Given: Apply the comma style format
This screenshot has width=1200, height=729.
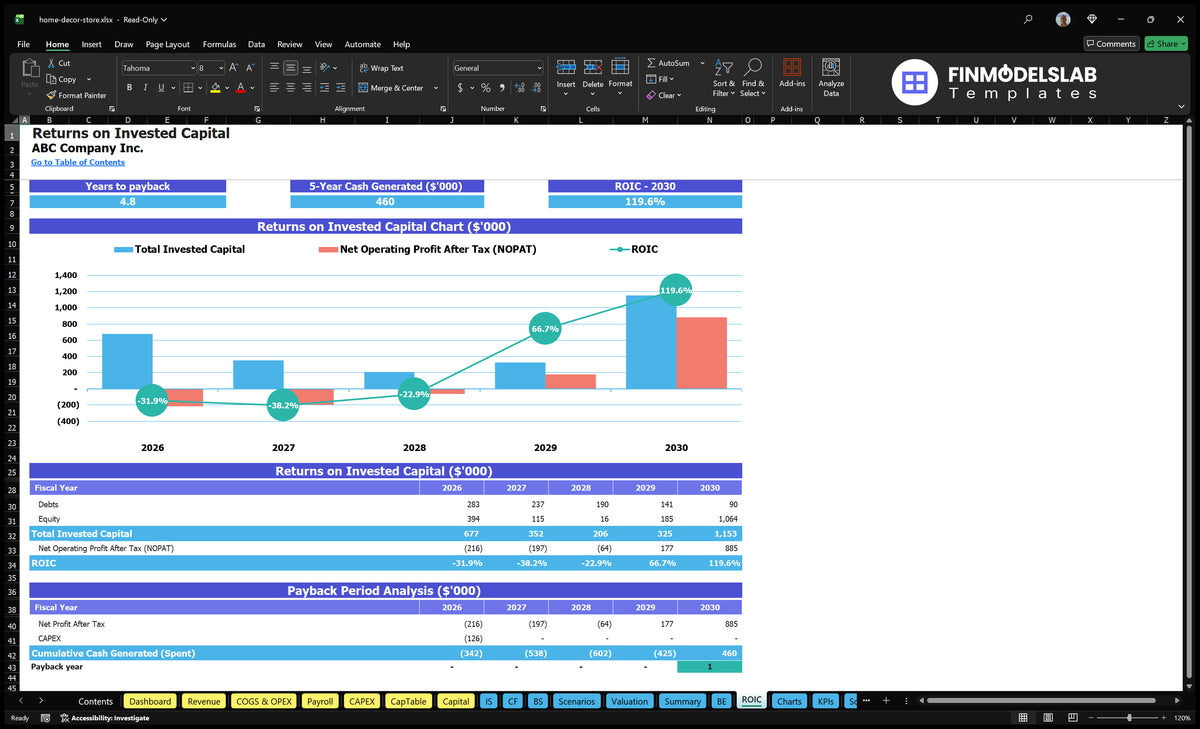Looking at the screenshot, I should point(503,88).
